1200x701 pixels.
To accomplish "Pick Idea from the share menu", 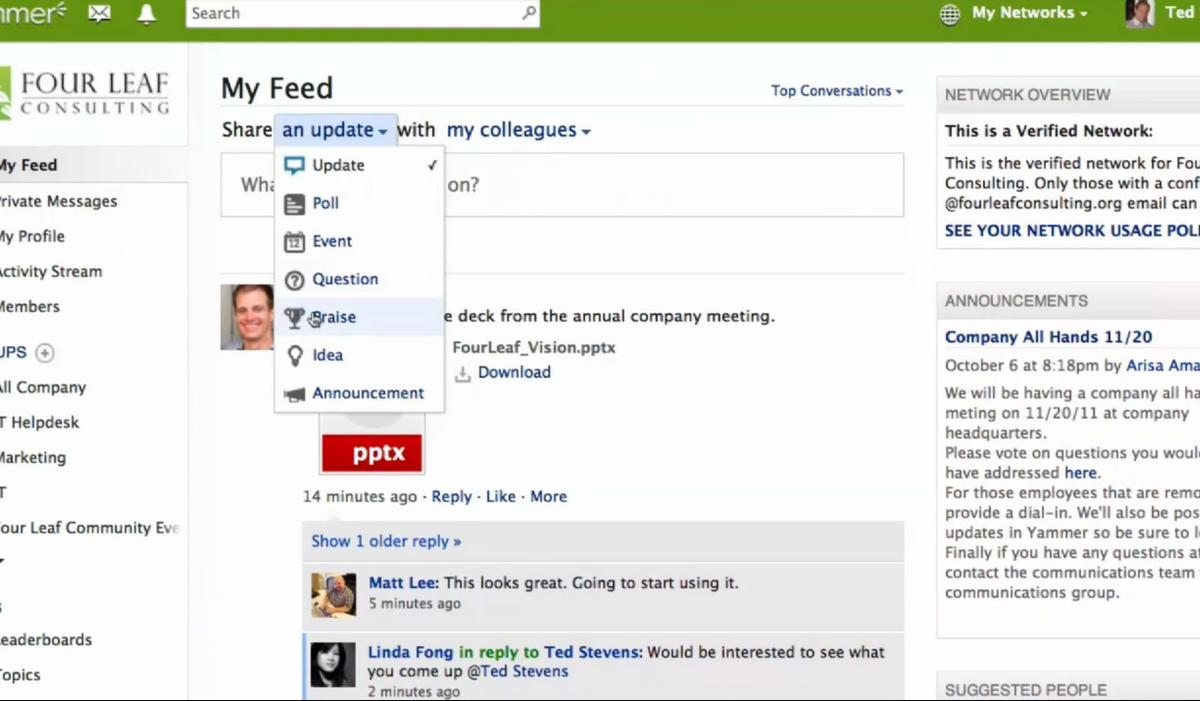I will click(x=360, y=355).
